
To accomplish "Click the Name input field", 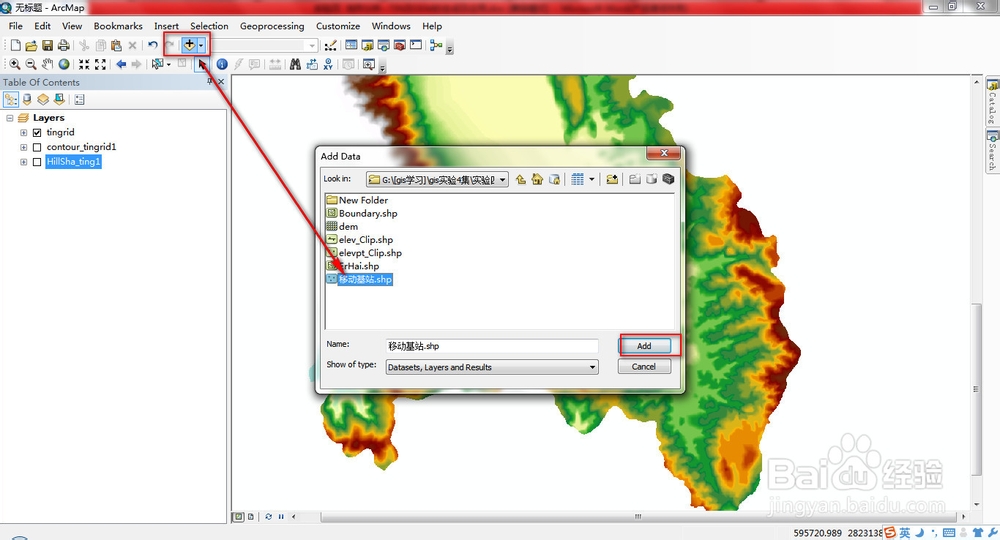I will [x=492, y=346].
